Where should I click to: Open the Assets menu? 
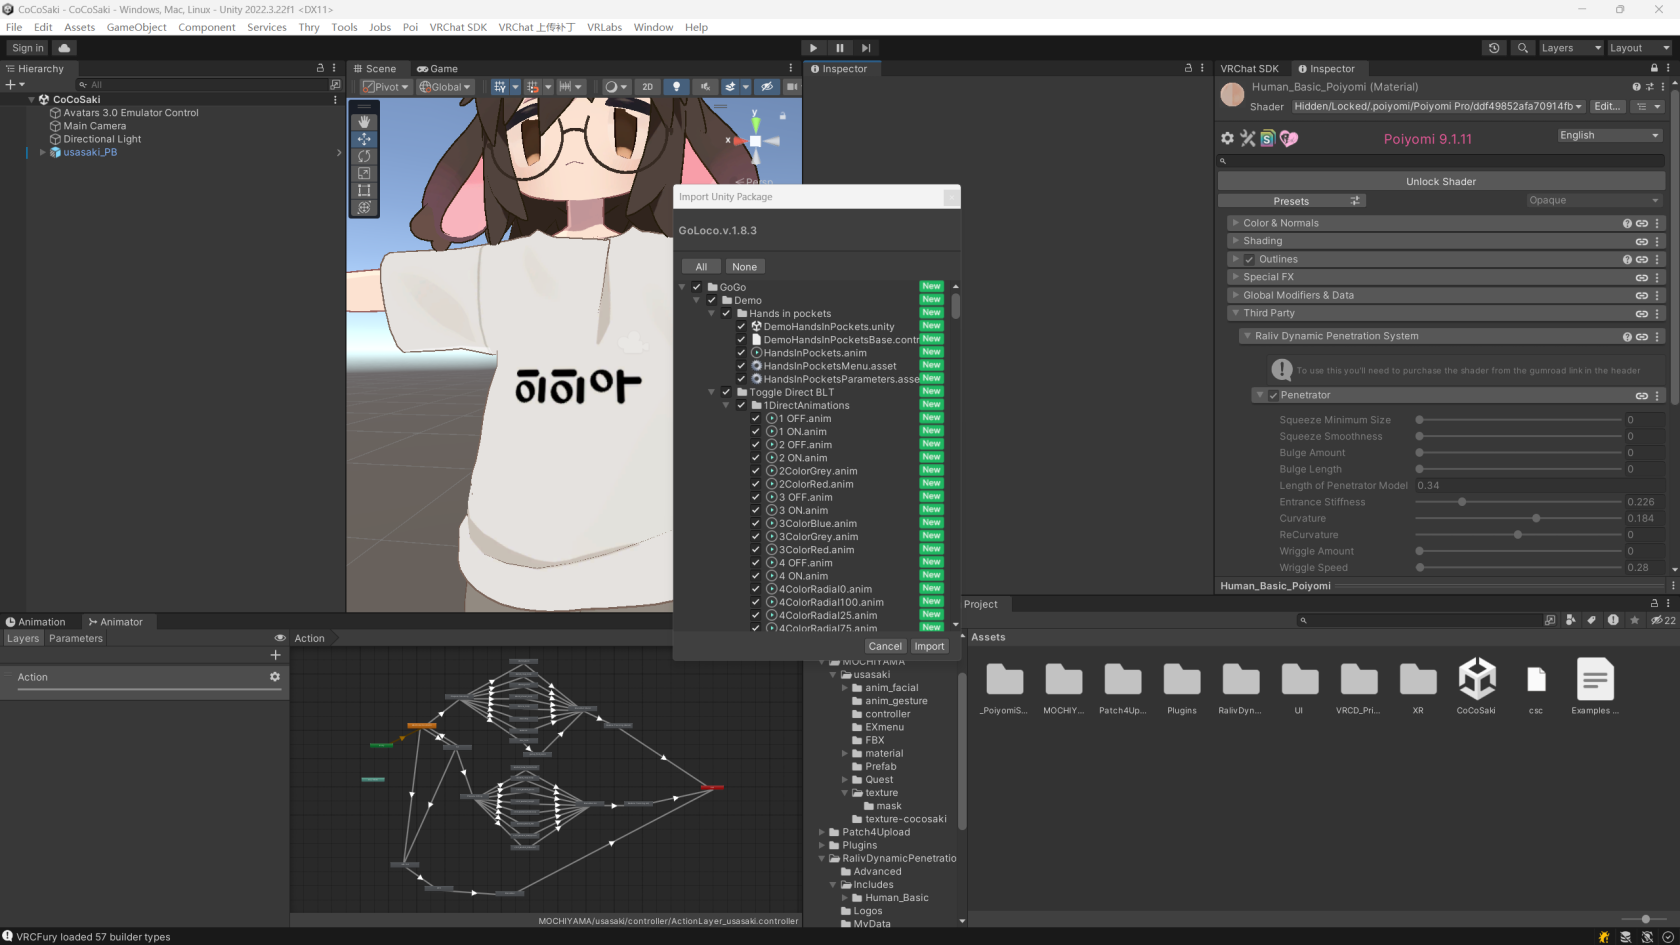(80, 27)
